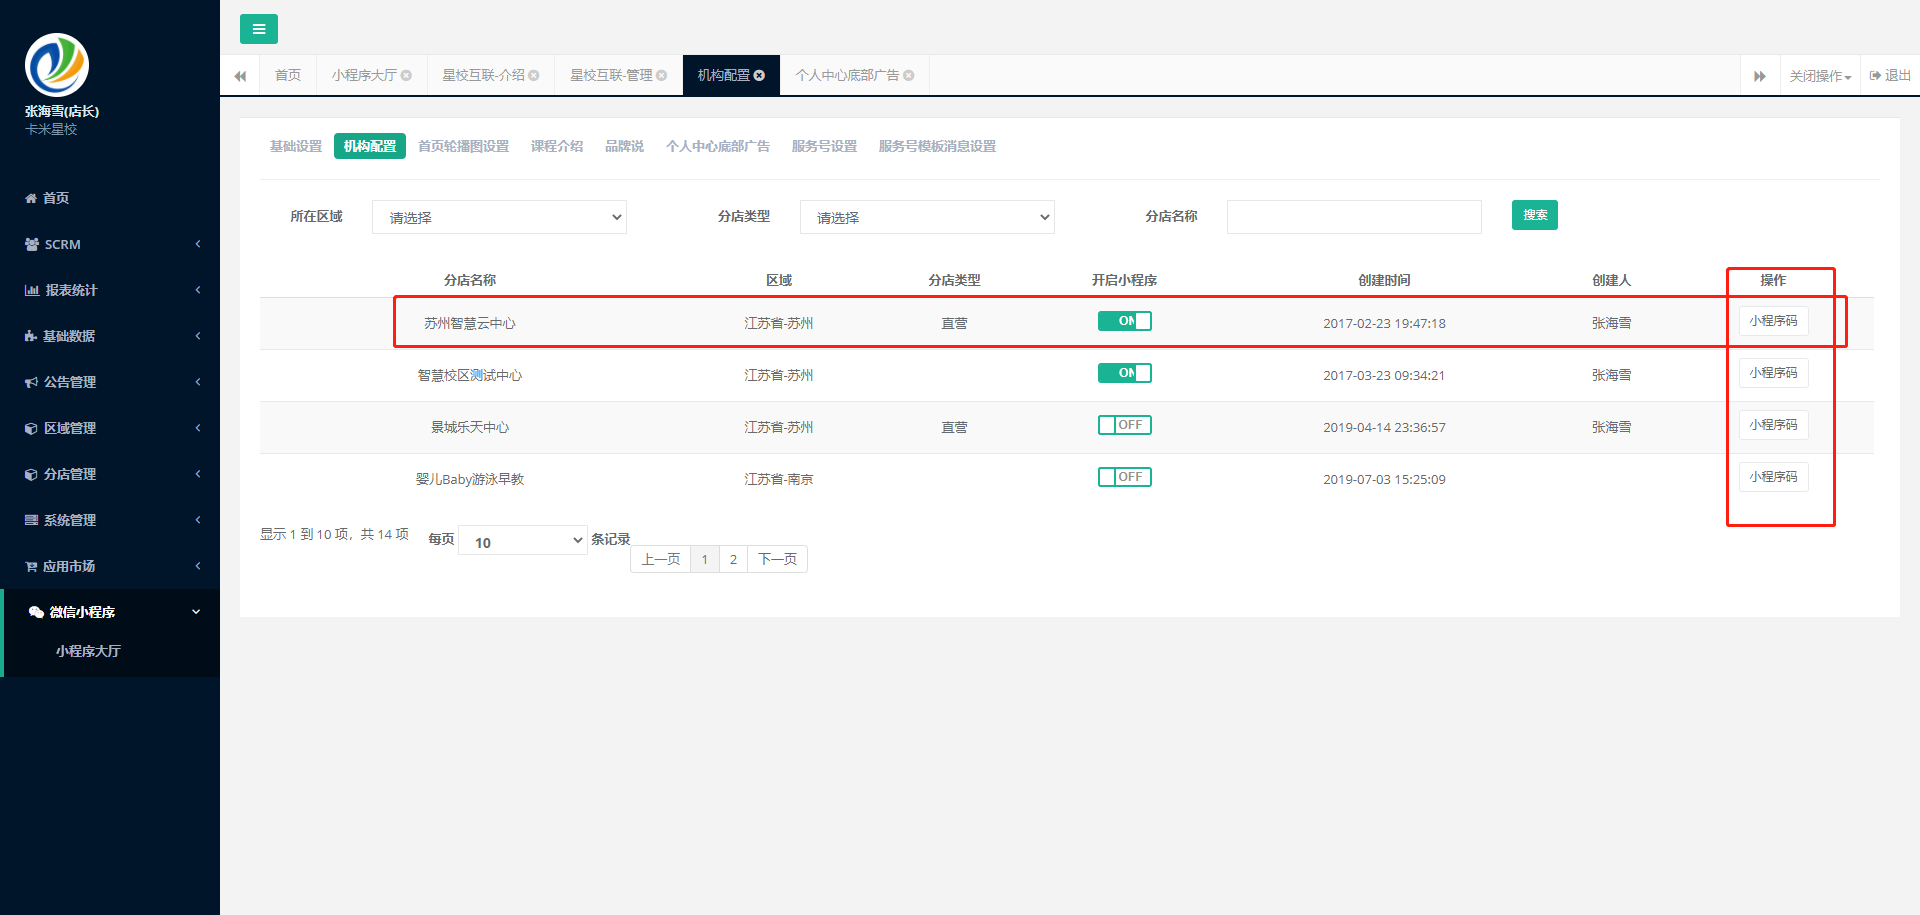Open 小程序大厅 submenu item
Image resolution: width=1920 pixels, height=915 pixels.
(x=88, y=651)
